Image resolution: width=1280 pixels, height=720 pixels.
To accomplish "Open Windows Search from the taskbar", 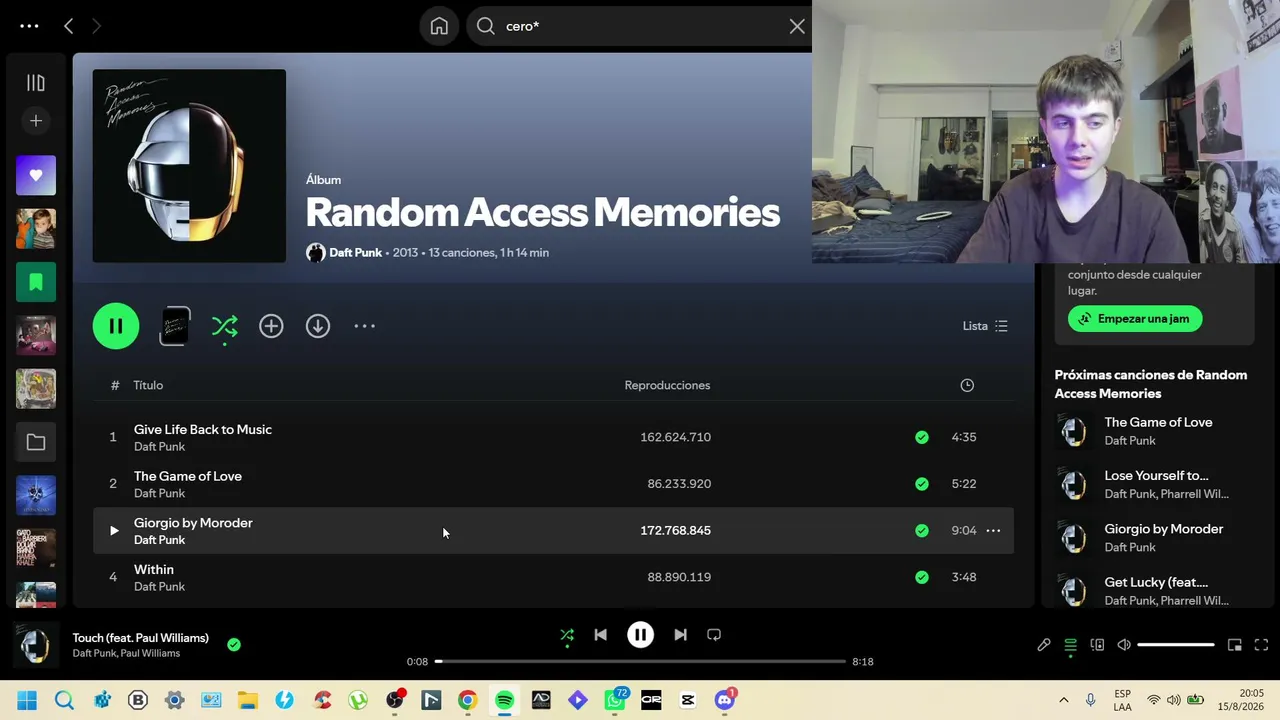I will (64, 701).
